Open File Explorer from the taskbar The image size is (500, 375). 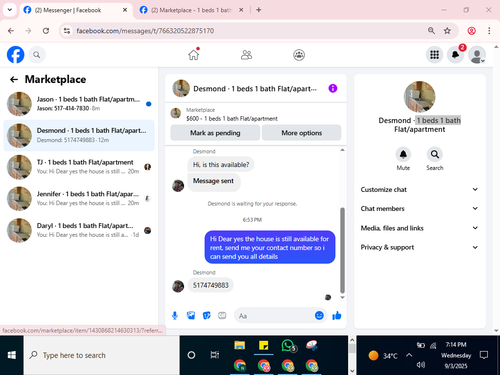(239, 345)
